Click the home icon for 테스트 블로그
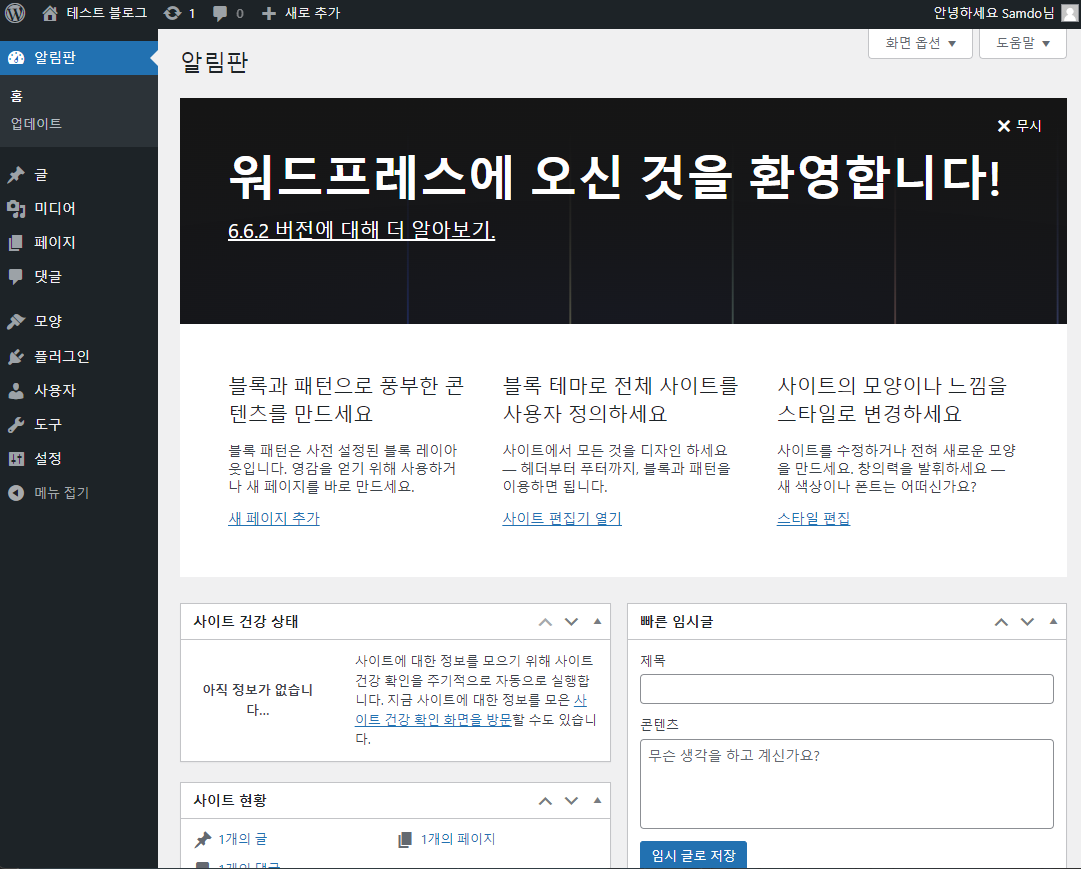 [x=50, y=13]
